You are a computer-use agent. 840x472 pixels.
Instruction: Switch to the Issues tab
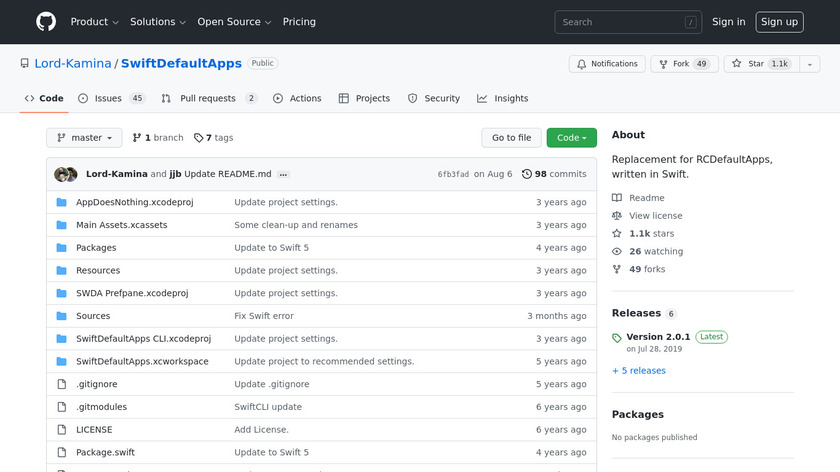pyautogui.click(x=111, y=99)
